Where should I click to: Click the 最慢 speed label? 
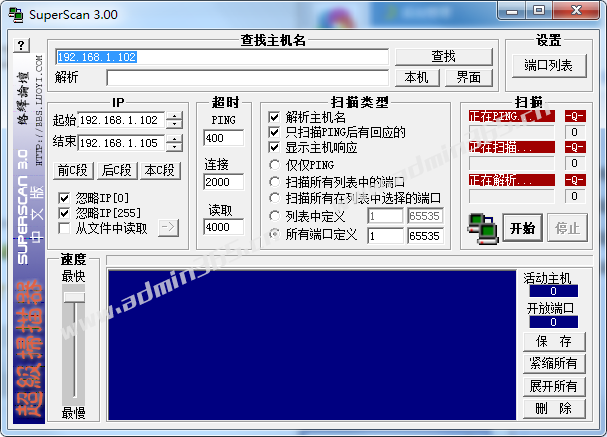click(73, 413)
